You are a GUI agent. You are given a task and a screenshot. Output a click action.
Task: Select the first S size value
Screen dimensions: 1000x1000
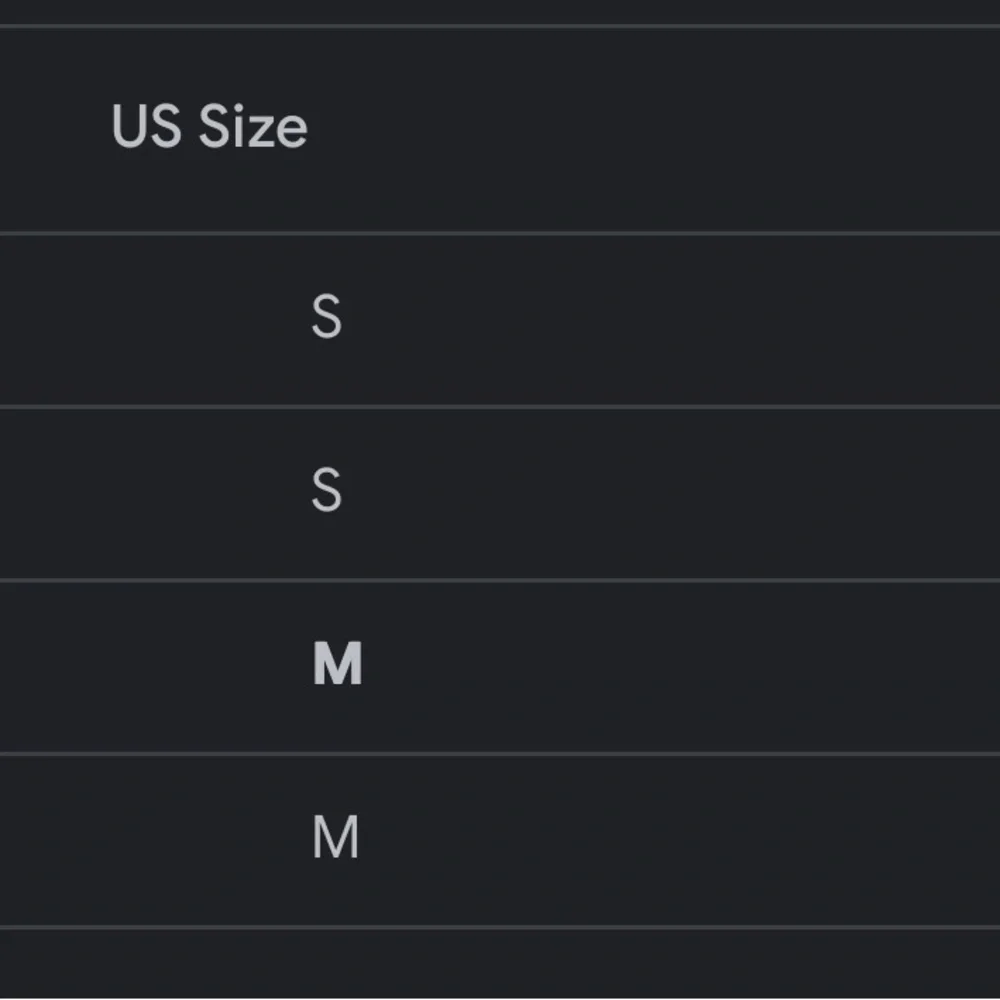[327, 318]
